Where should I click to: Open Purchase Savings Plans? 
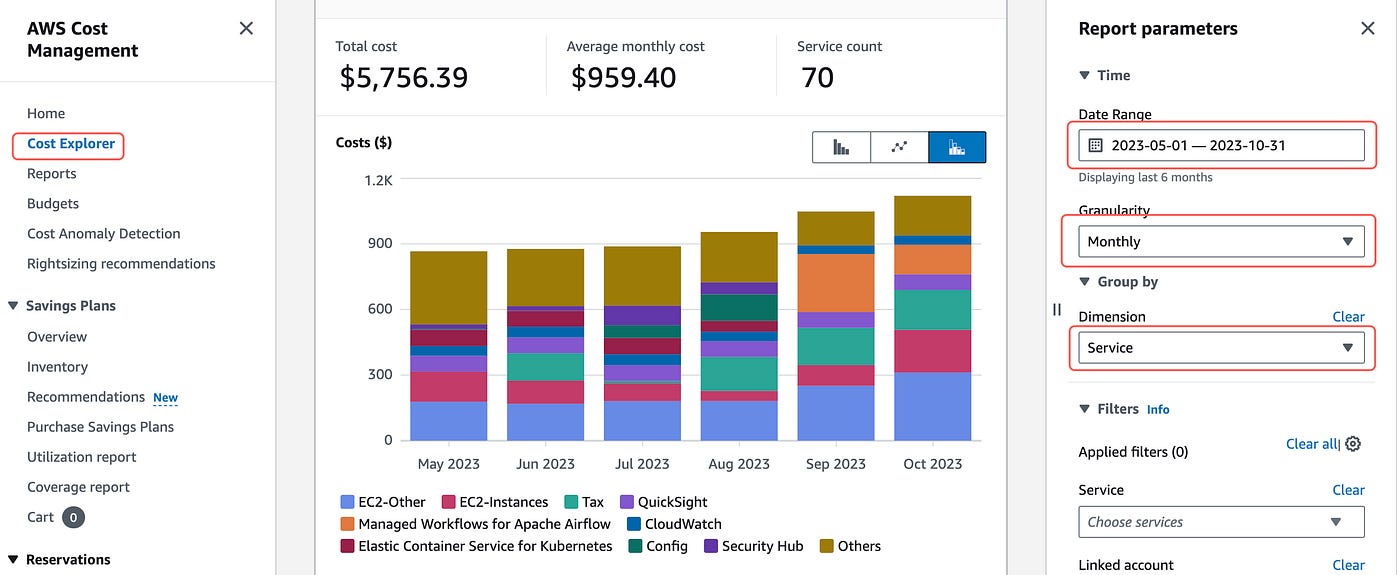click(100, 427)
